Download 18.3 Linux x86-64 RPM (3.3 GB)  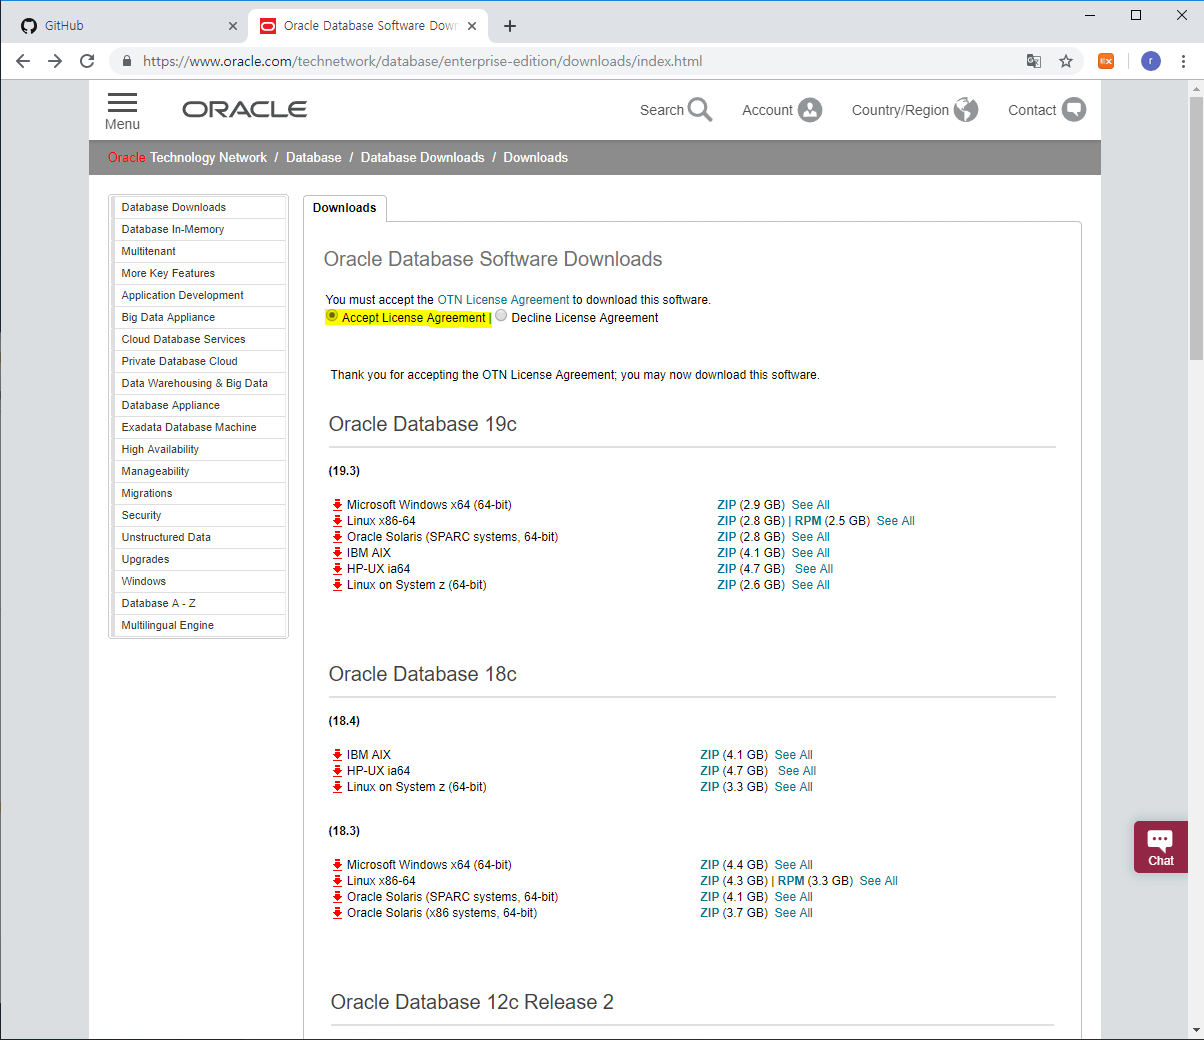point(791,881)
